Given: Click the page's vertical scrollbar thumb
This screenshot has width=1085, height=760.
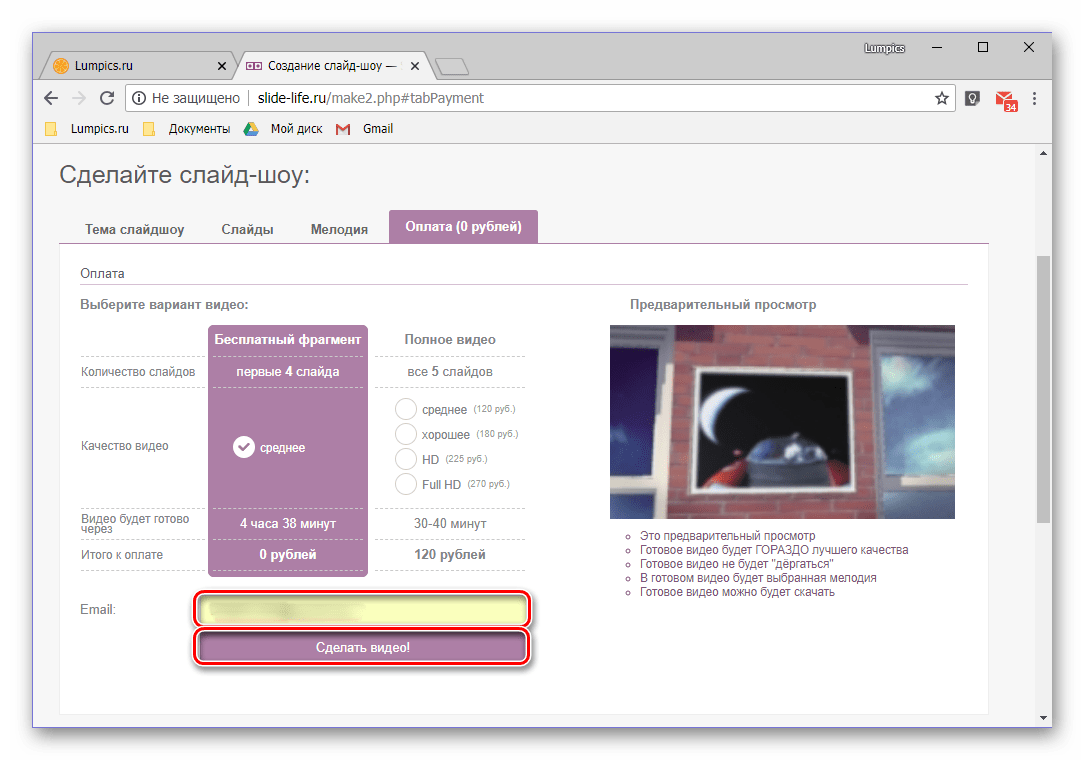Looking at the screenshot, I should click(1043, 389).
